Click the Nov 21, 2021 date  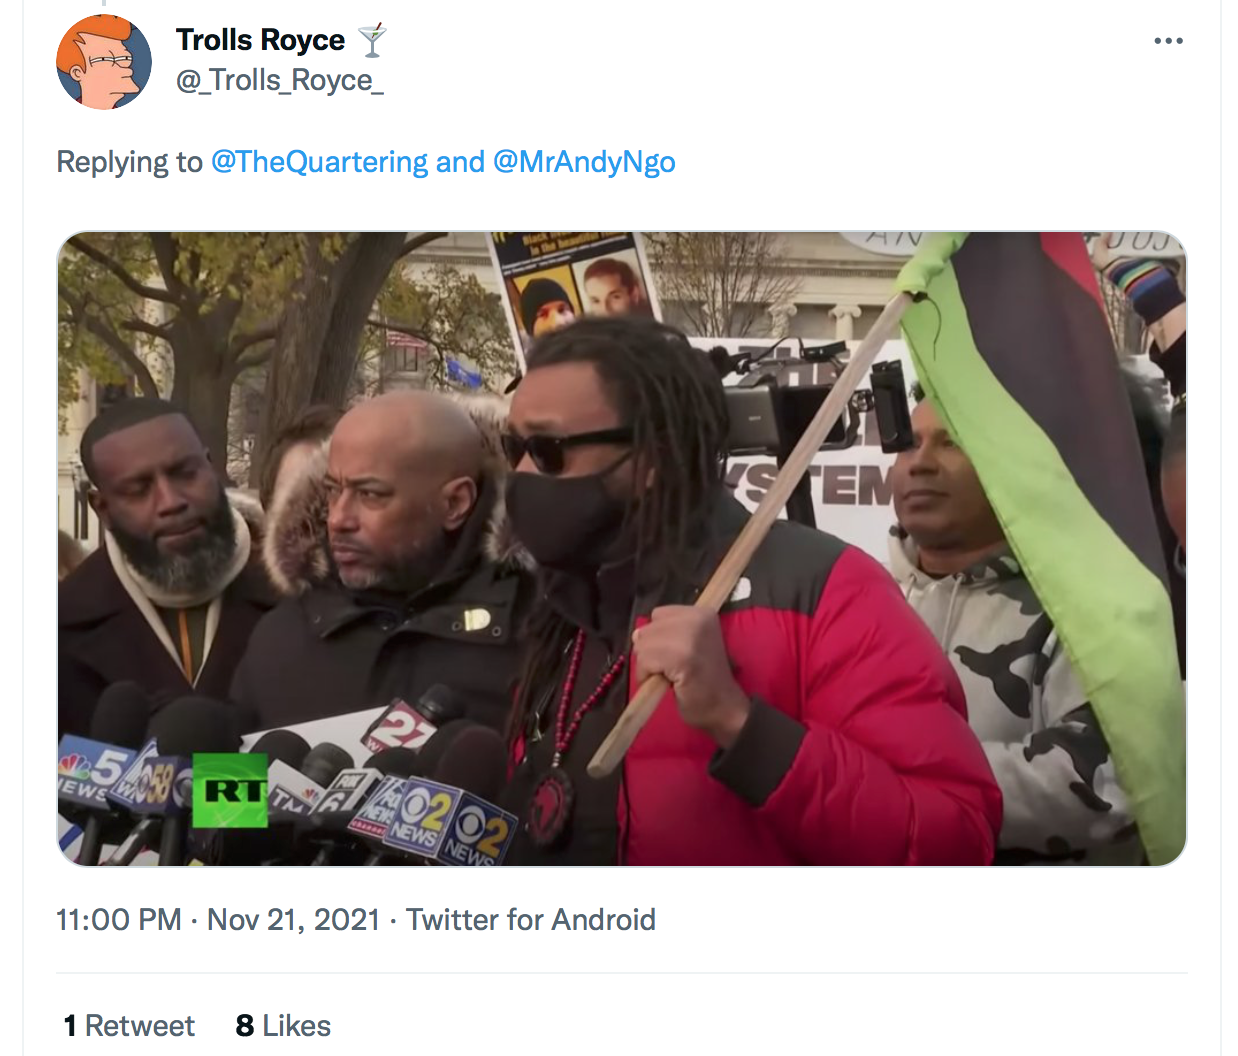294,919
